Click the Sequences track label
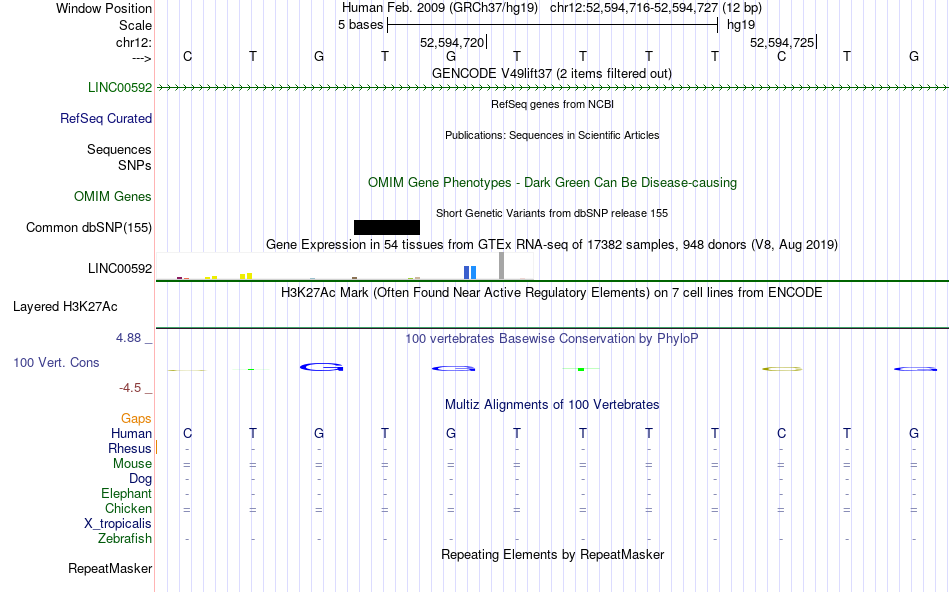 (x=119, y=149)
